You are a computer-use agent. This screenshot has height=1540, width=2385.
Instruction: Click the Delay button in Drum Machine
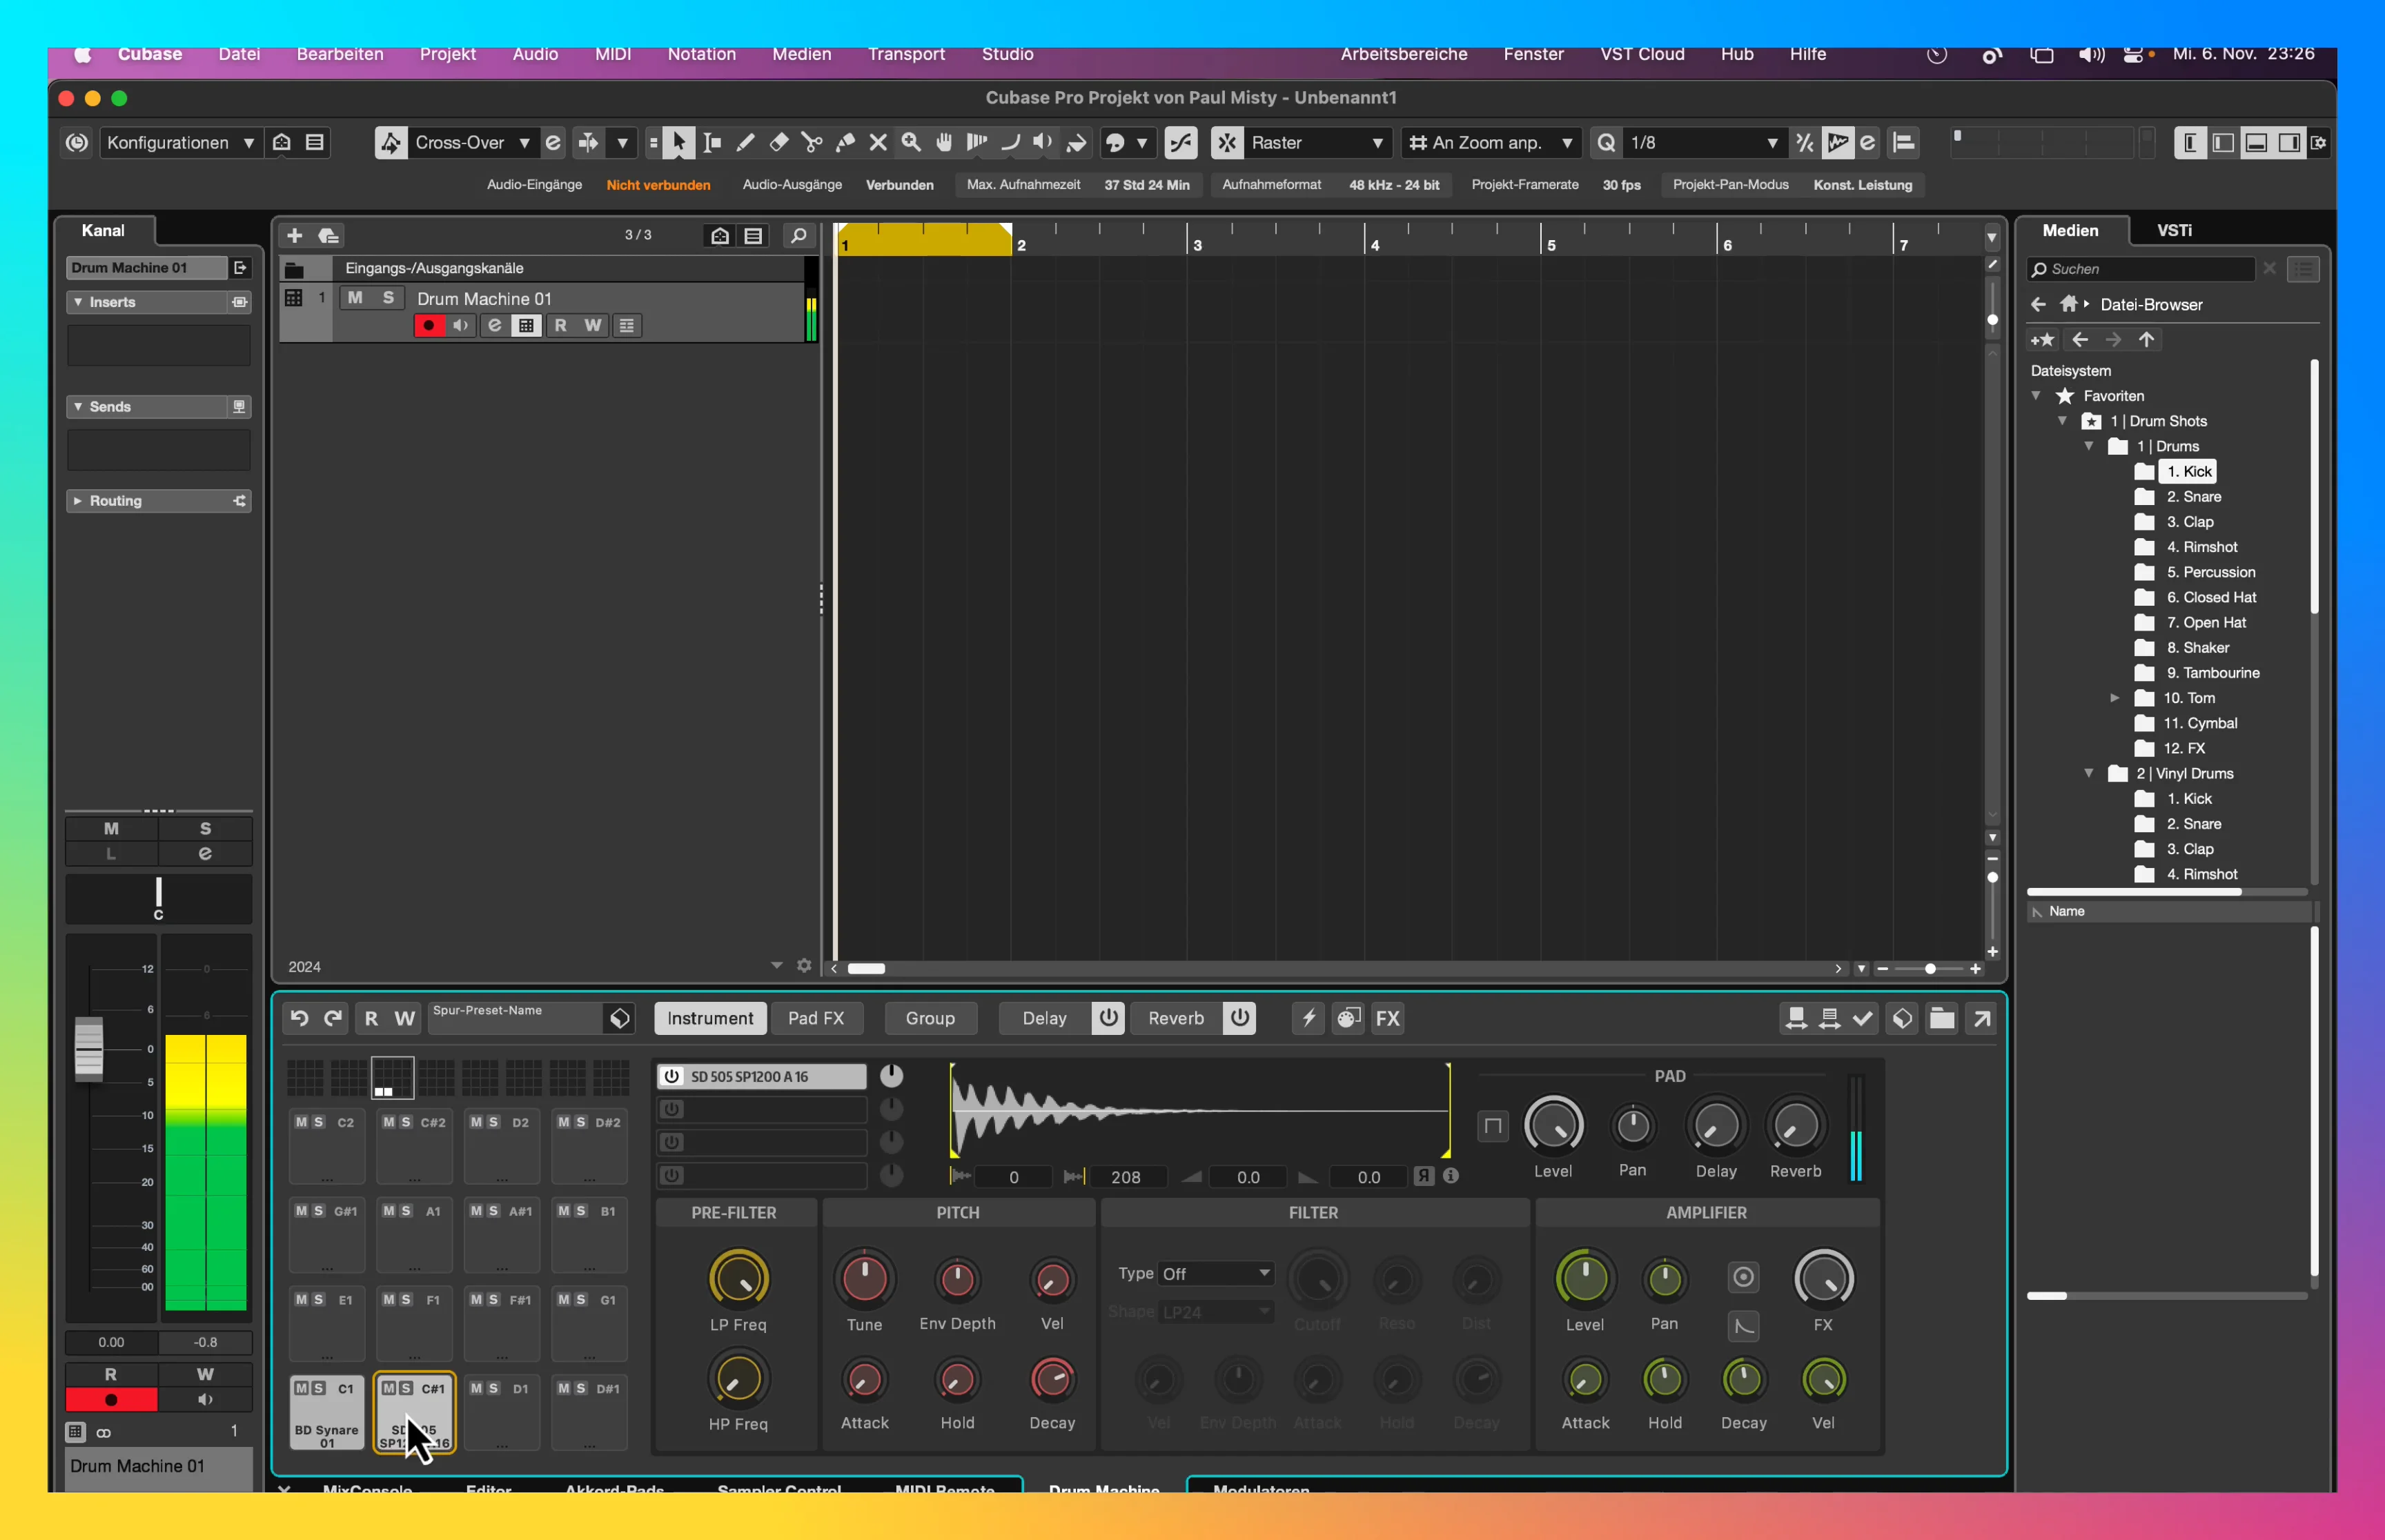click(1044, 1018)
